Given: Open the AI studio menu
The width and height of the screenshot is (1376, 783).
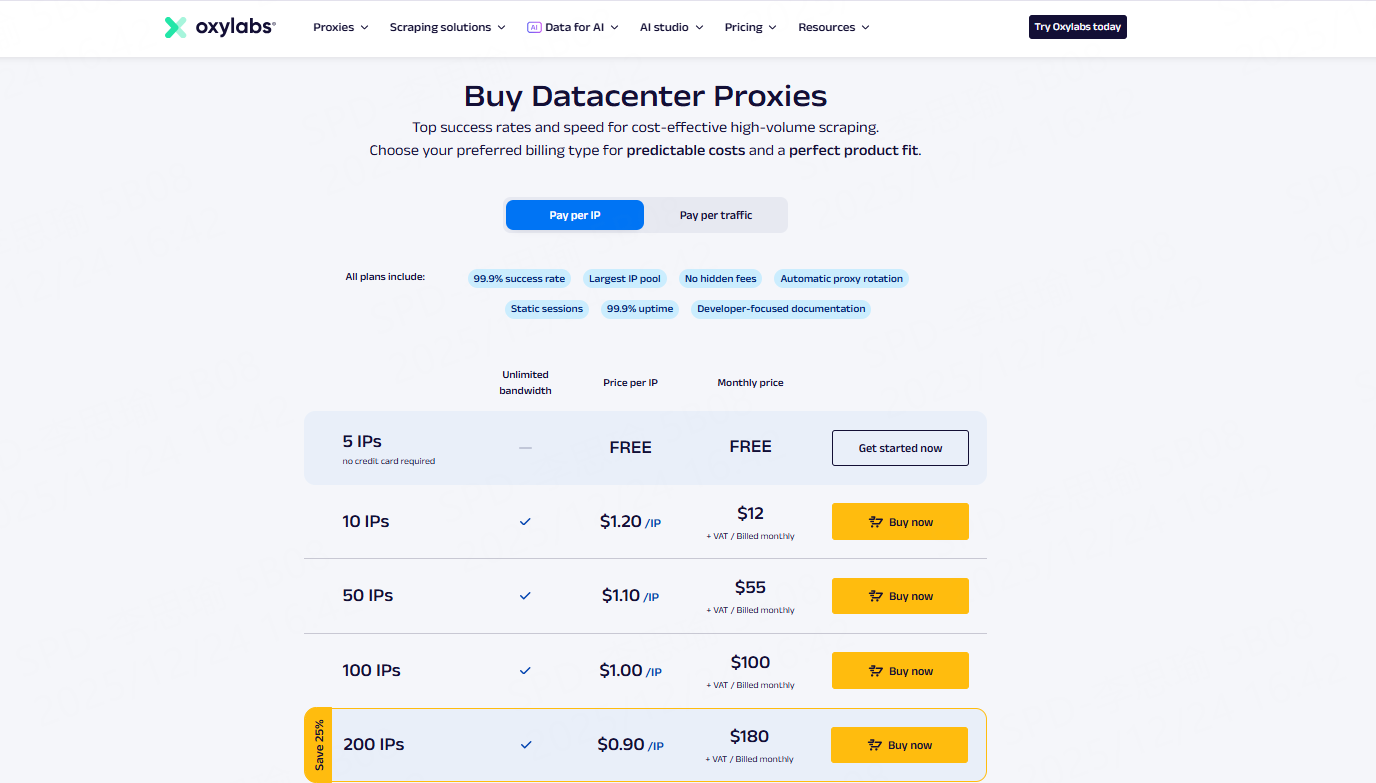Looking at the screenshot, I should [671, 28].
